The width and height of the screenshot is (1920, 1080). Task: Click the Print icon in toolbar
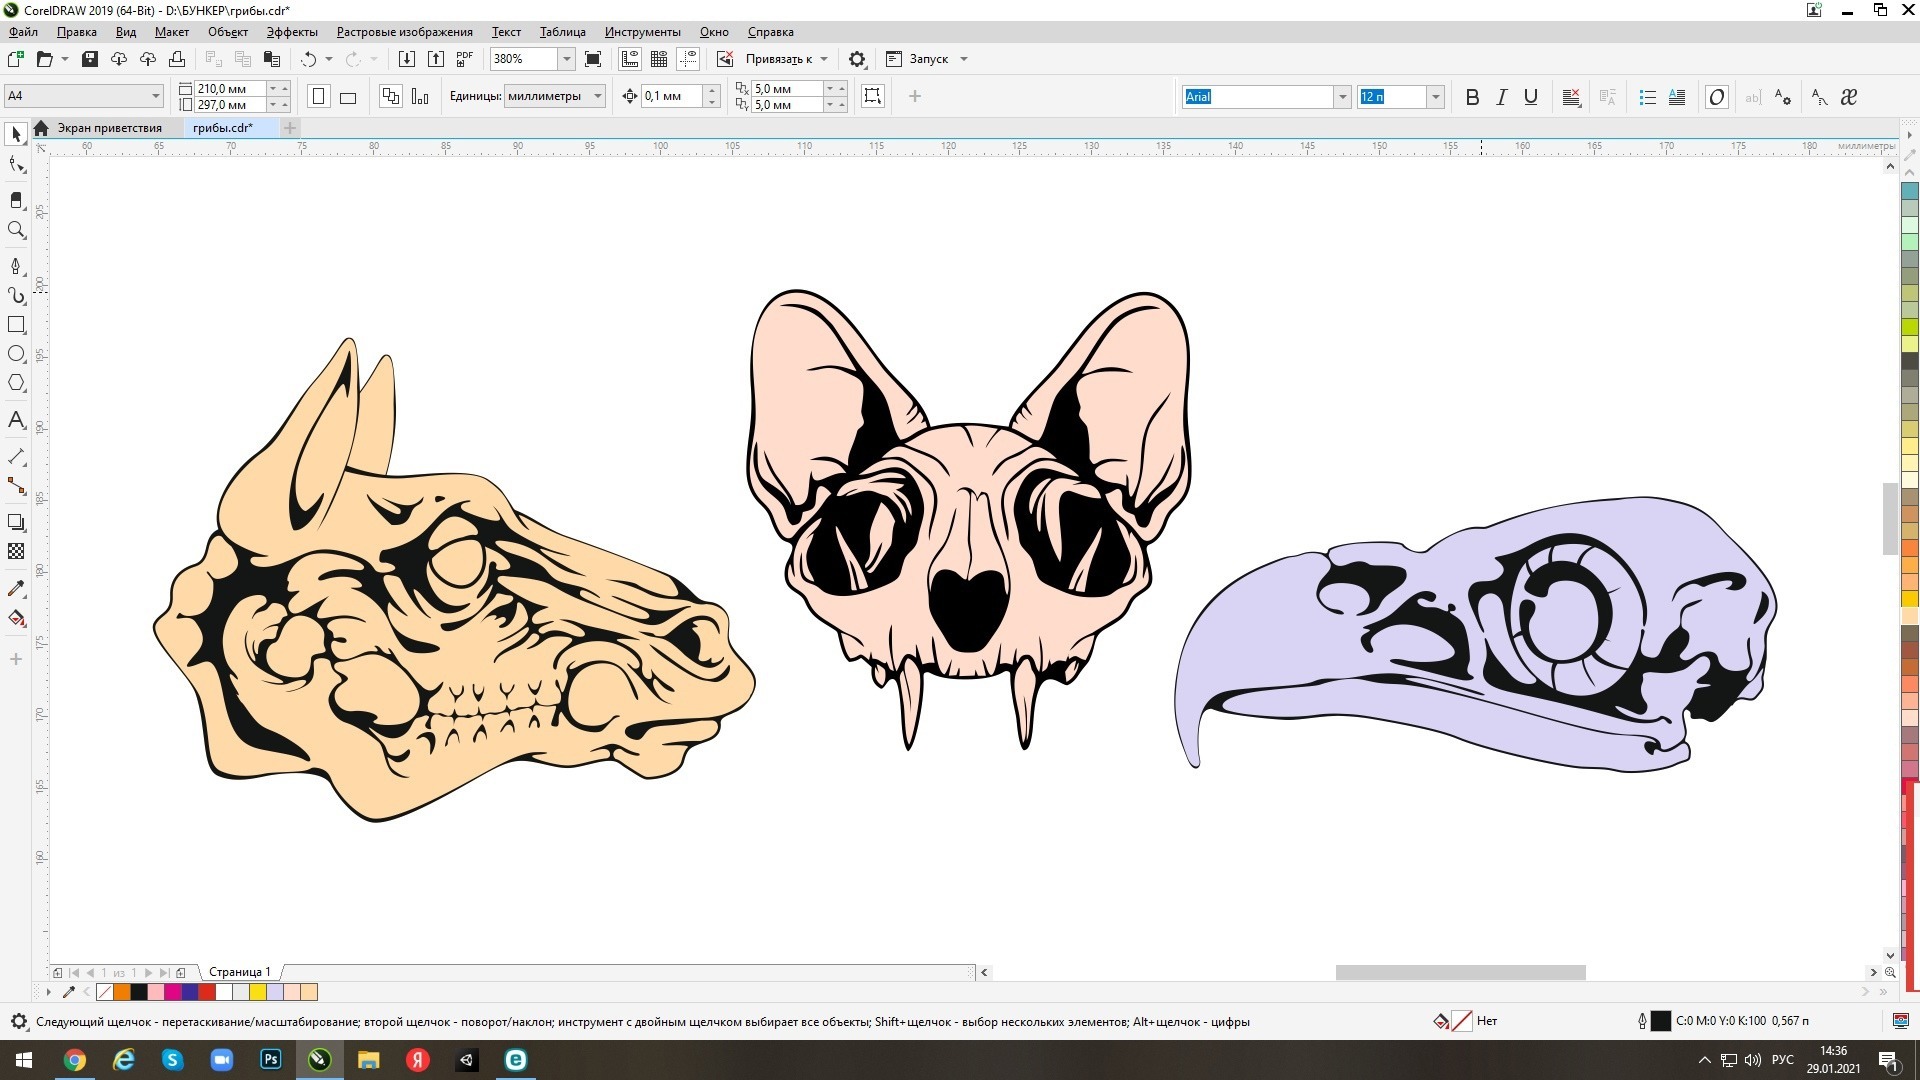click(x=177, y=59)
